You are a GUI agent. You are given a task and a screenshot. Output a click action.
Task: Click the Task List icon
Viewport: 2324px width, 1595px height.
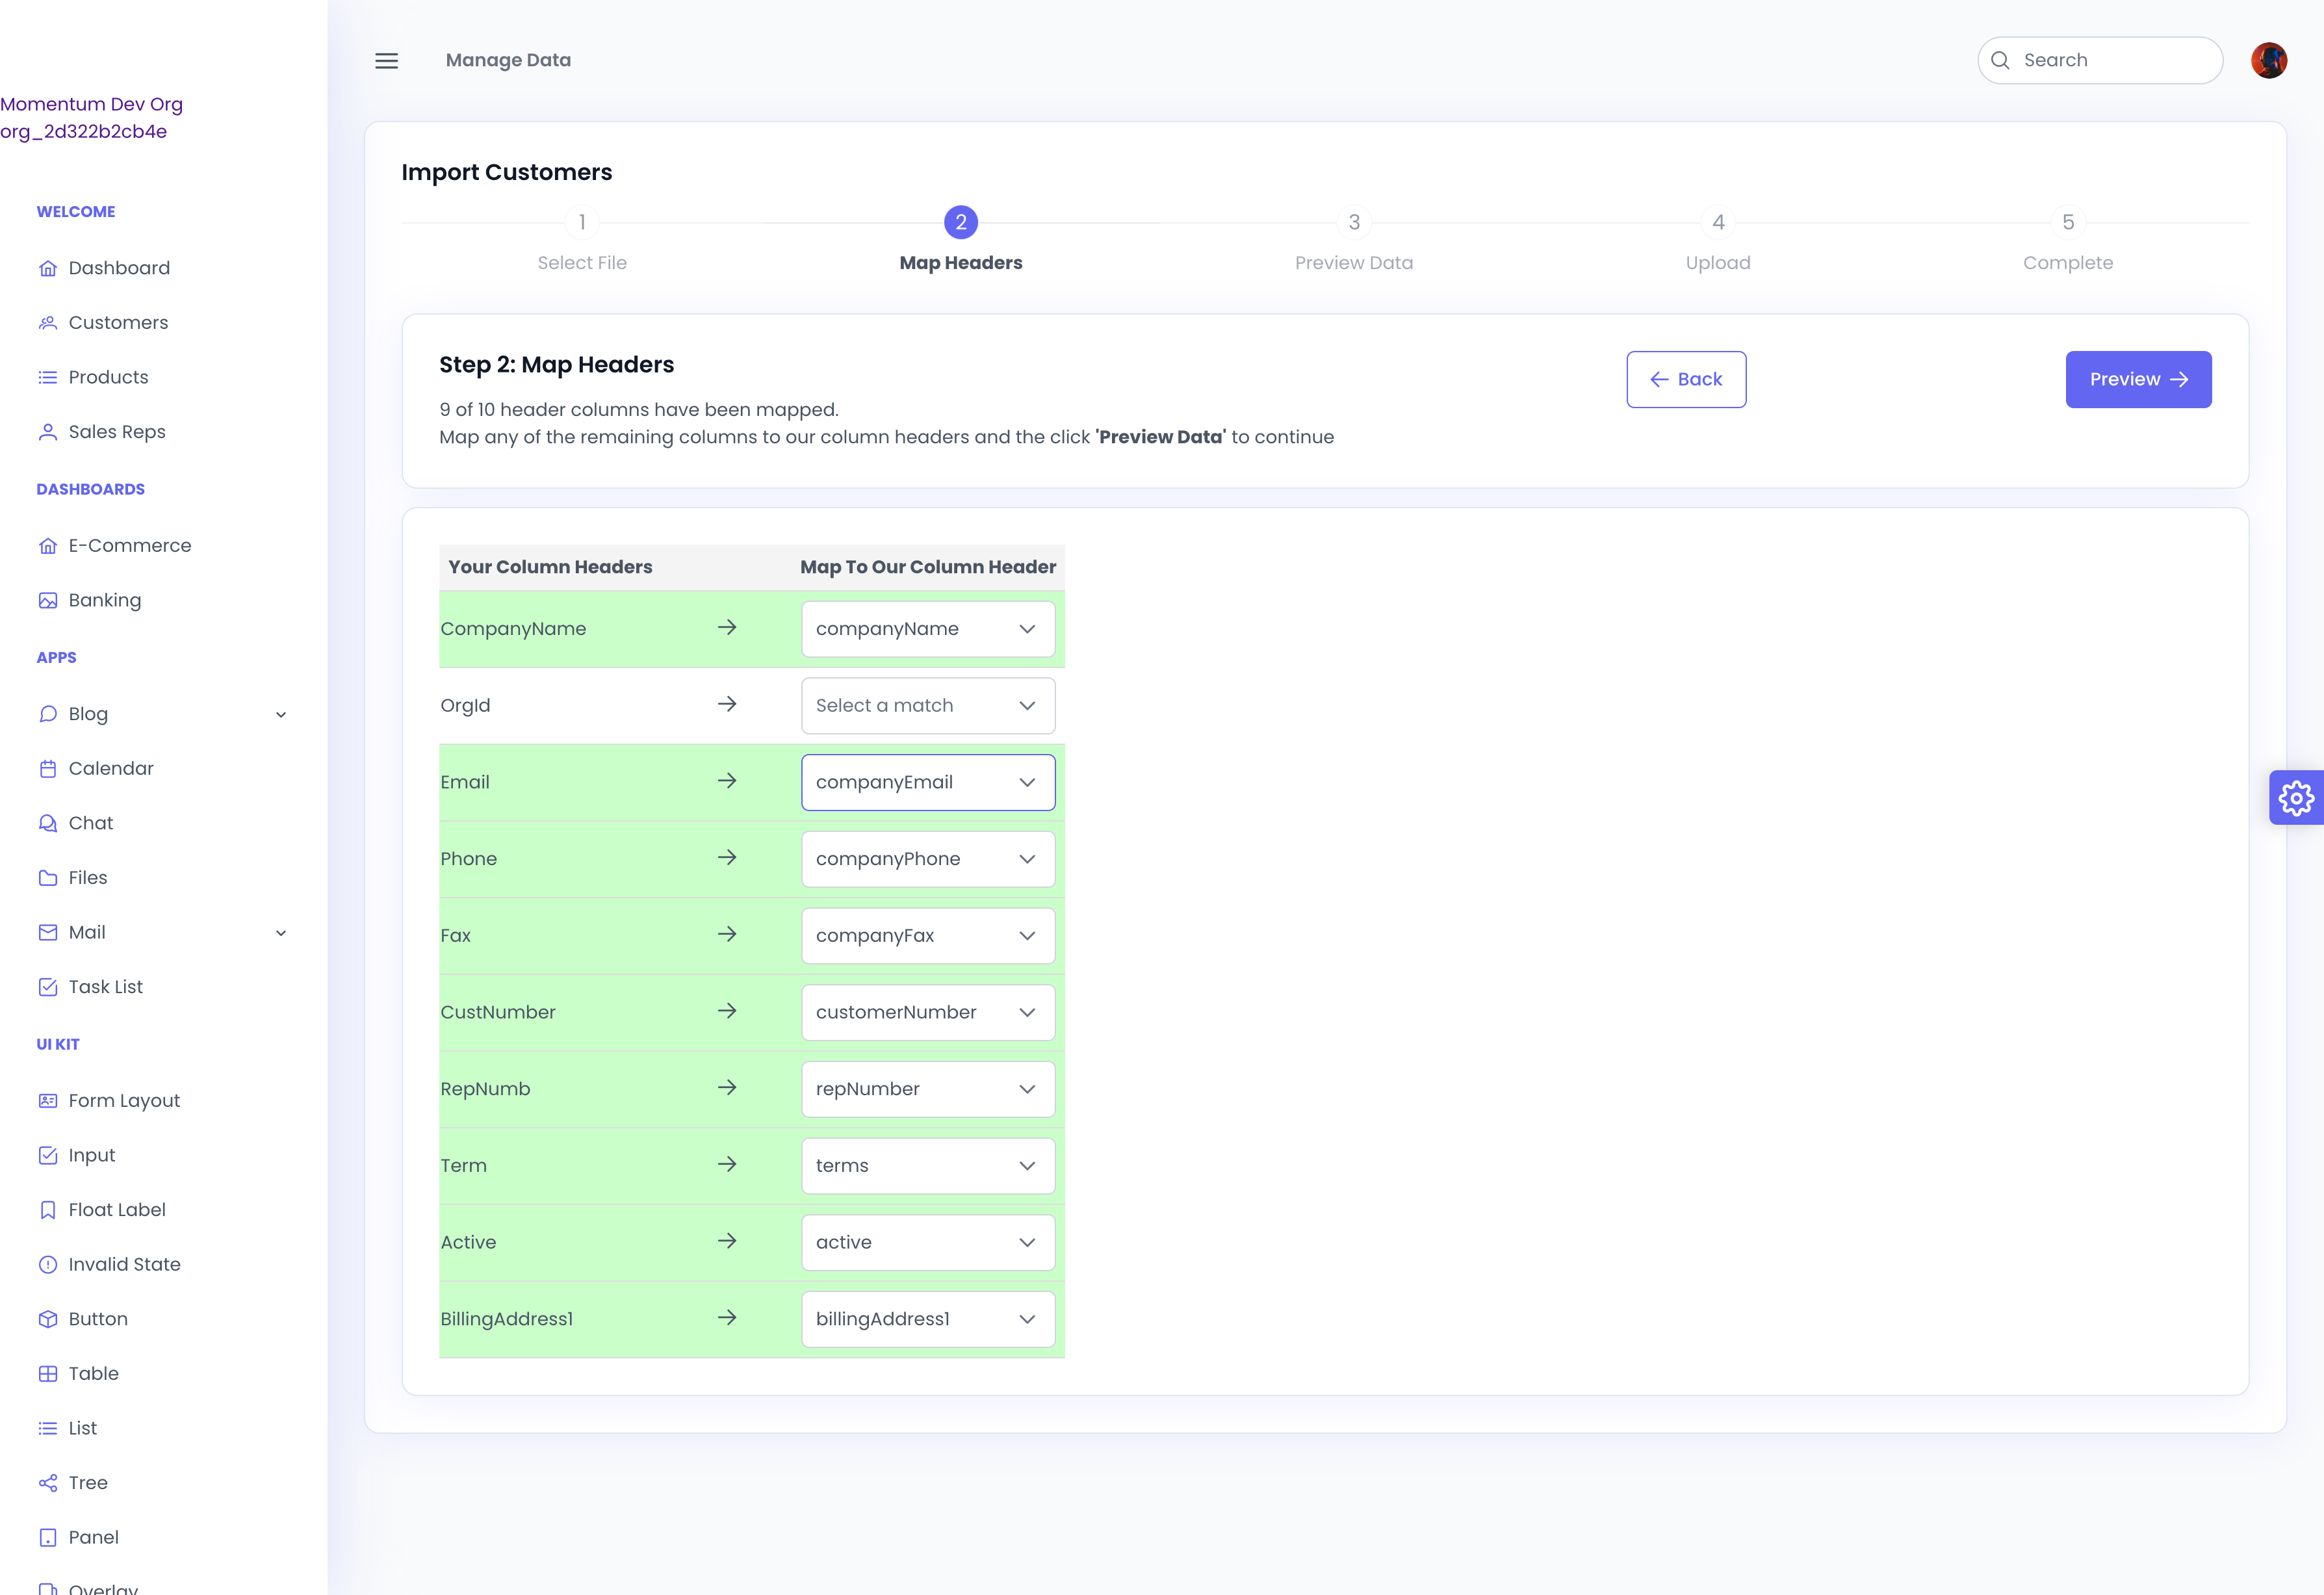(48, 986)
